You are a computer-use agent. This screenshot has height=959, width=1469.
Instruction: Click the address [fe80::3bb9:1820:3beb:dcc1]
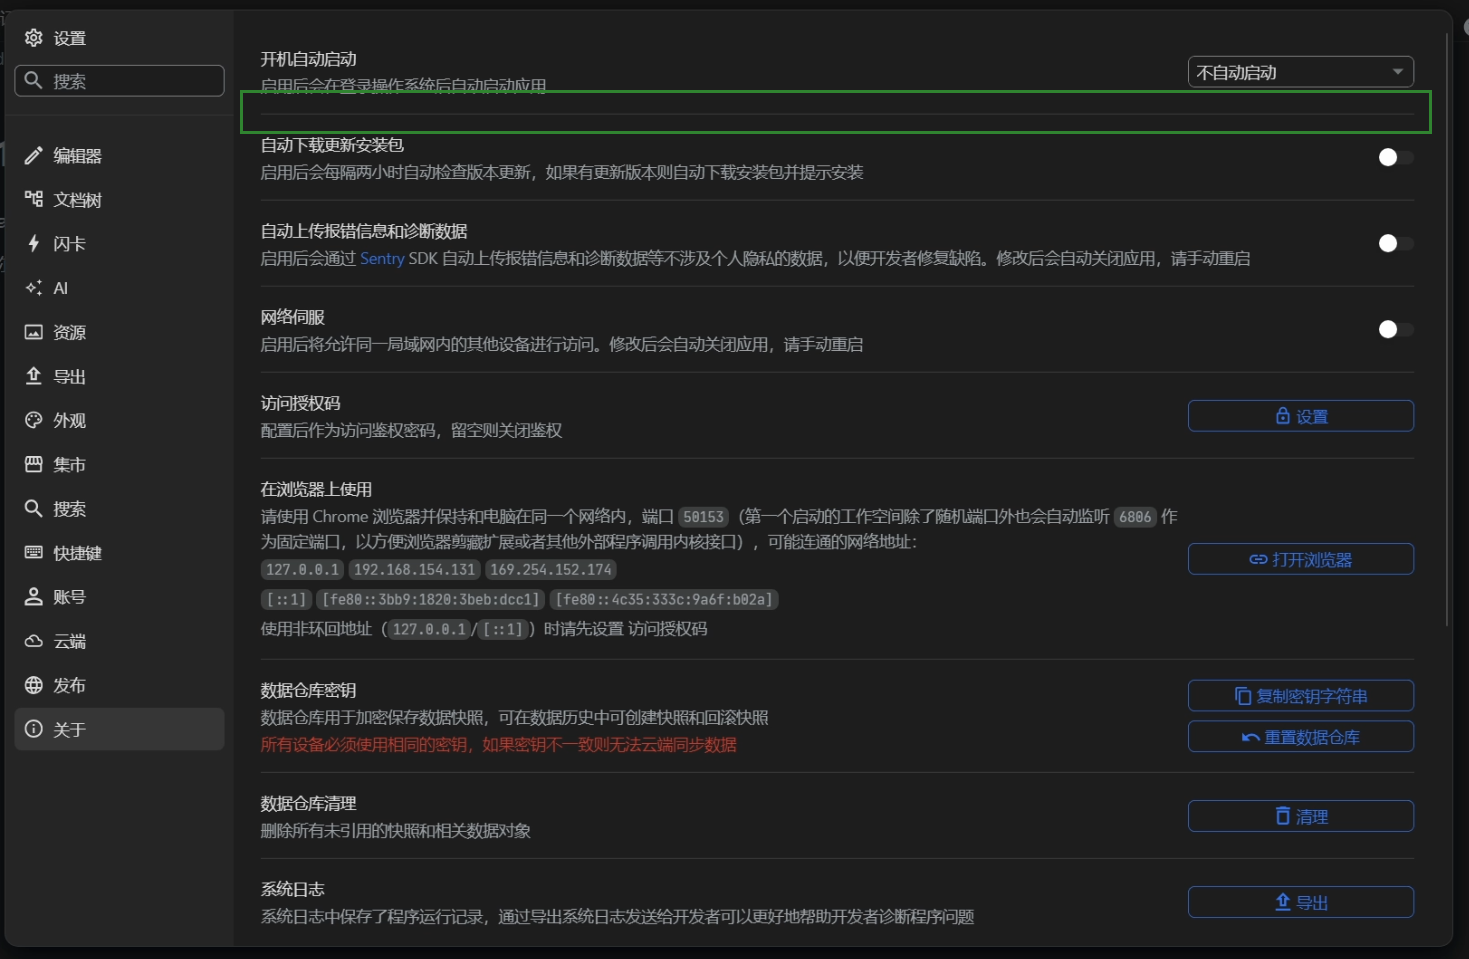(430, 599)
